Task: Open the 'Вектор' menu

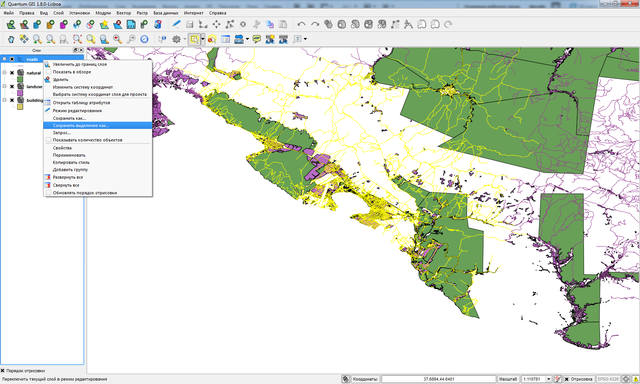Action: click(x=124, y=13)
